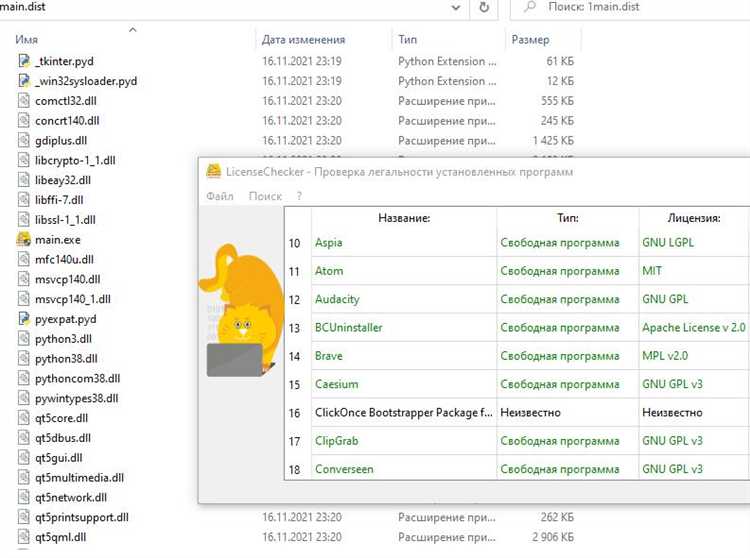750x558 pixels.
Task: Sort Explorer files by Дата изменения column
Action: 303,40
